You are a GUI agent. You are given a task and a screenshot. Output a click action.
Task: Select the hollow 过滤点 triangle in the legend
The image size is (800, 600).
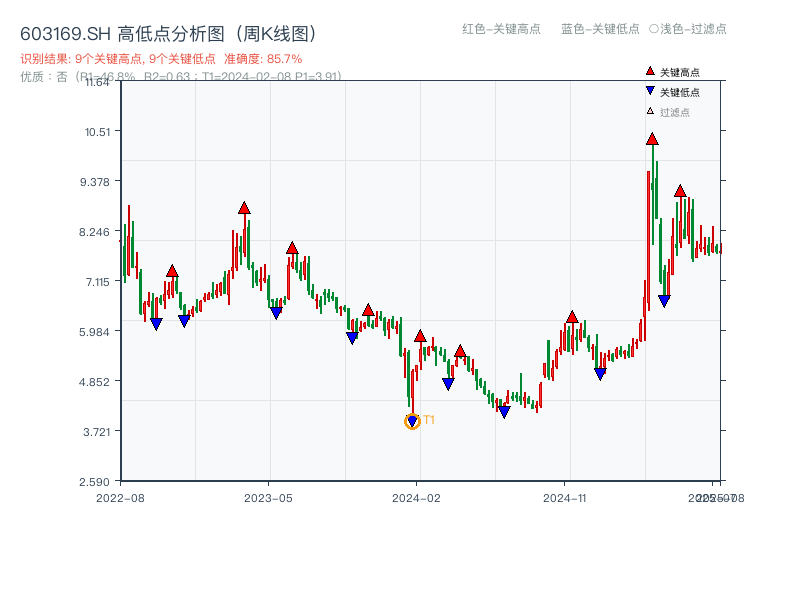click(650, 110)
